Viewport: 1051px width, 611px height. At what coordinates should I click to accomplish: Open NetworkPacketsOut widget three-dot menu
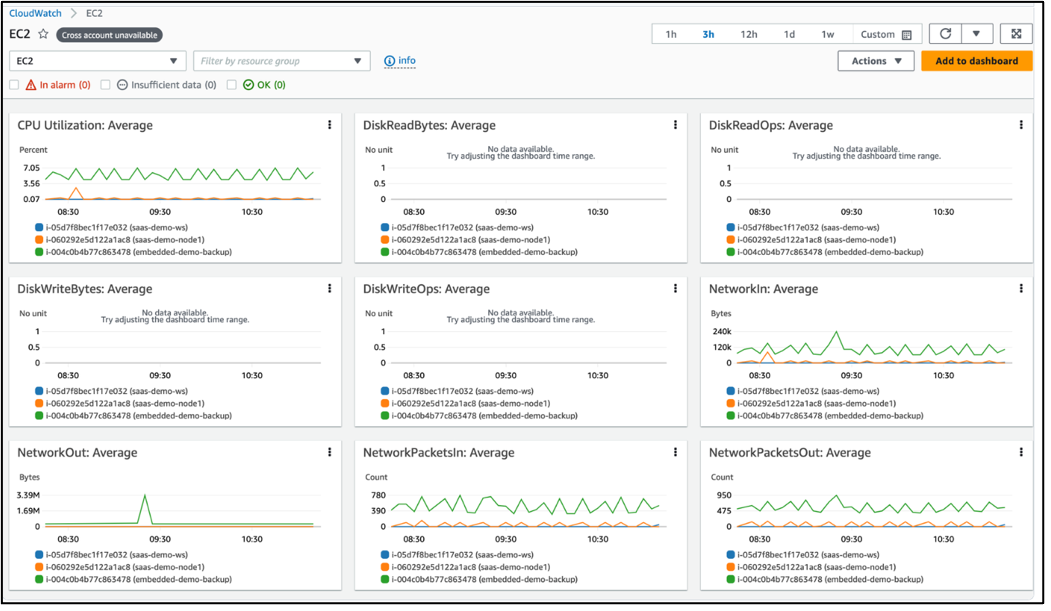1021,452
